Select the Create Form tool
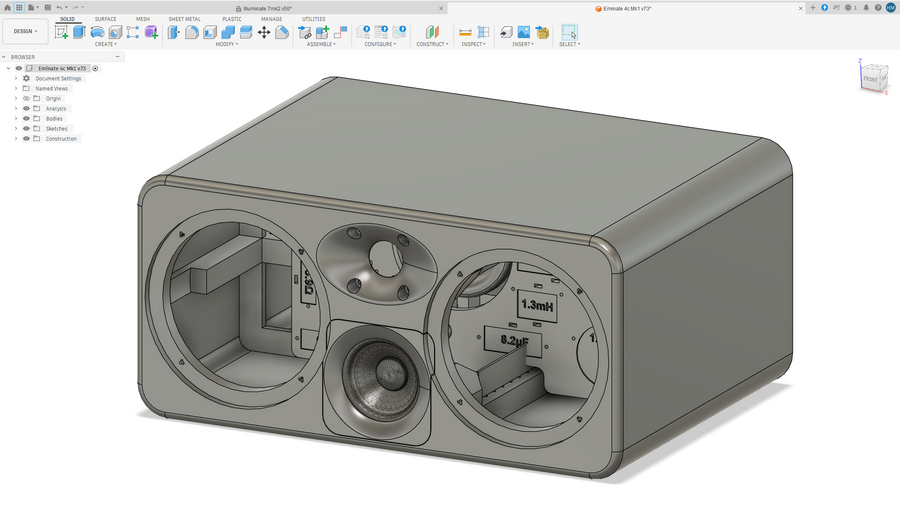This screenshot has height=524, width=900. [151, 32]
